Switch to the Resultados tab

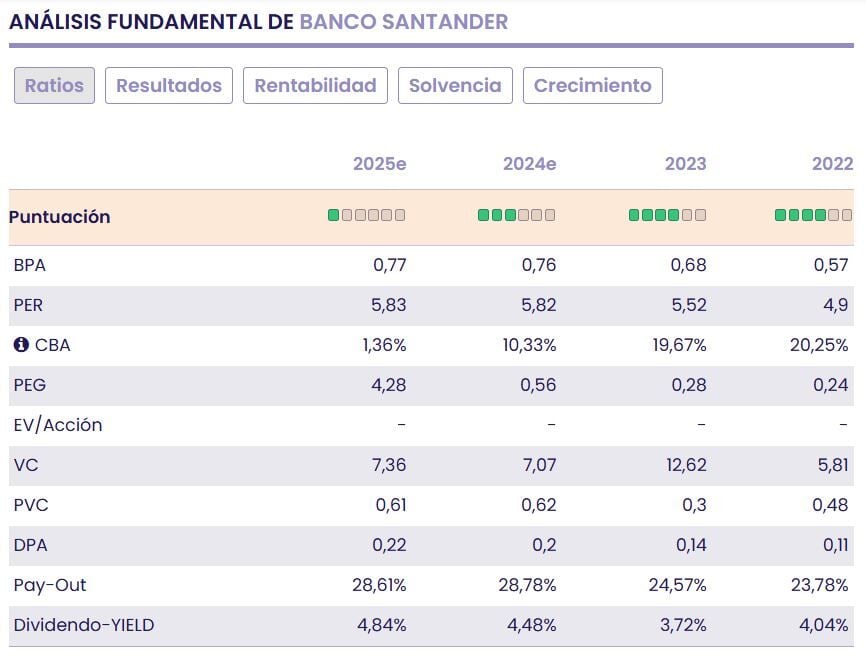169,86
